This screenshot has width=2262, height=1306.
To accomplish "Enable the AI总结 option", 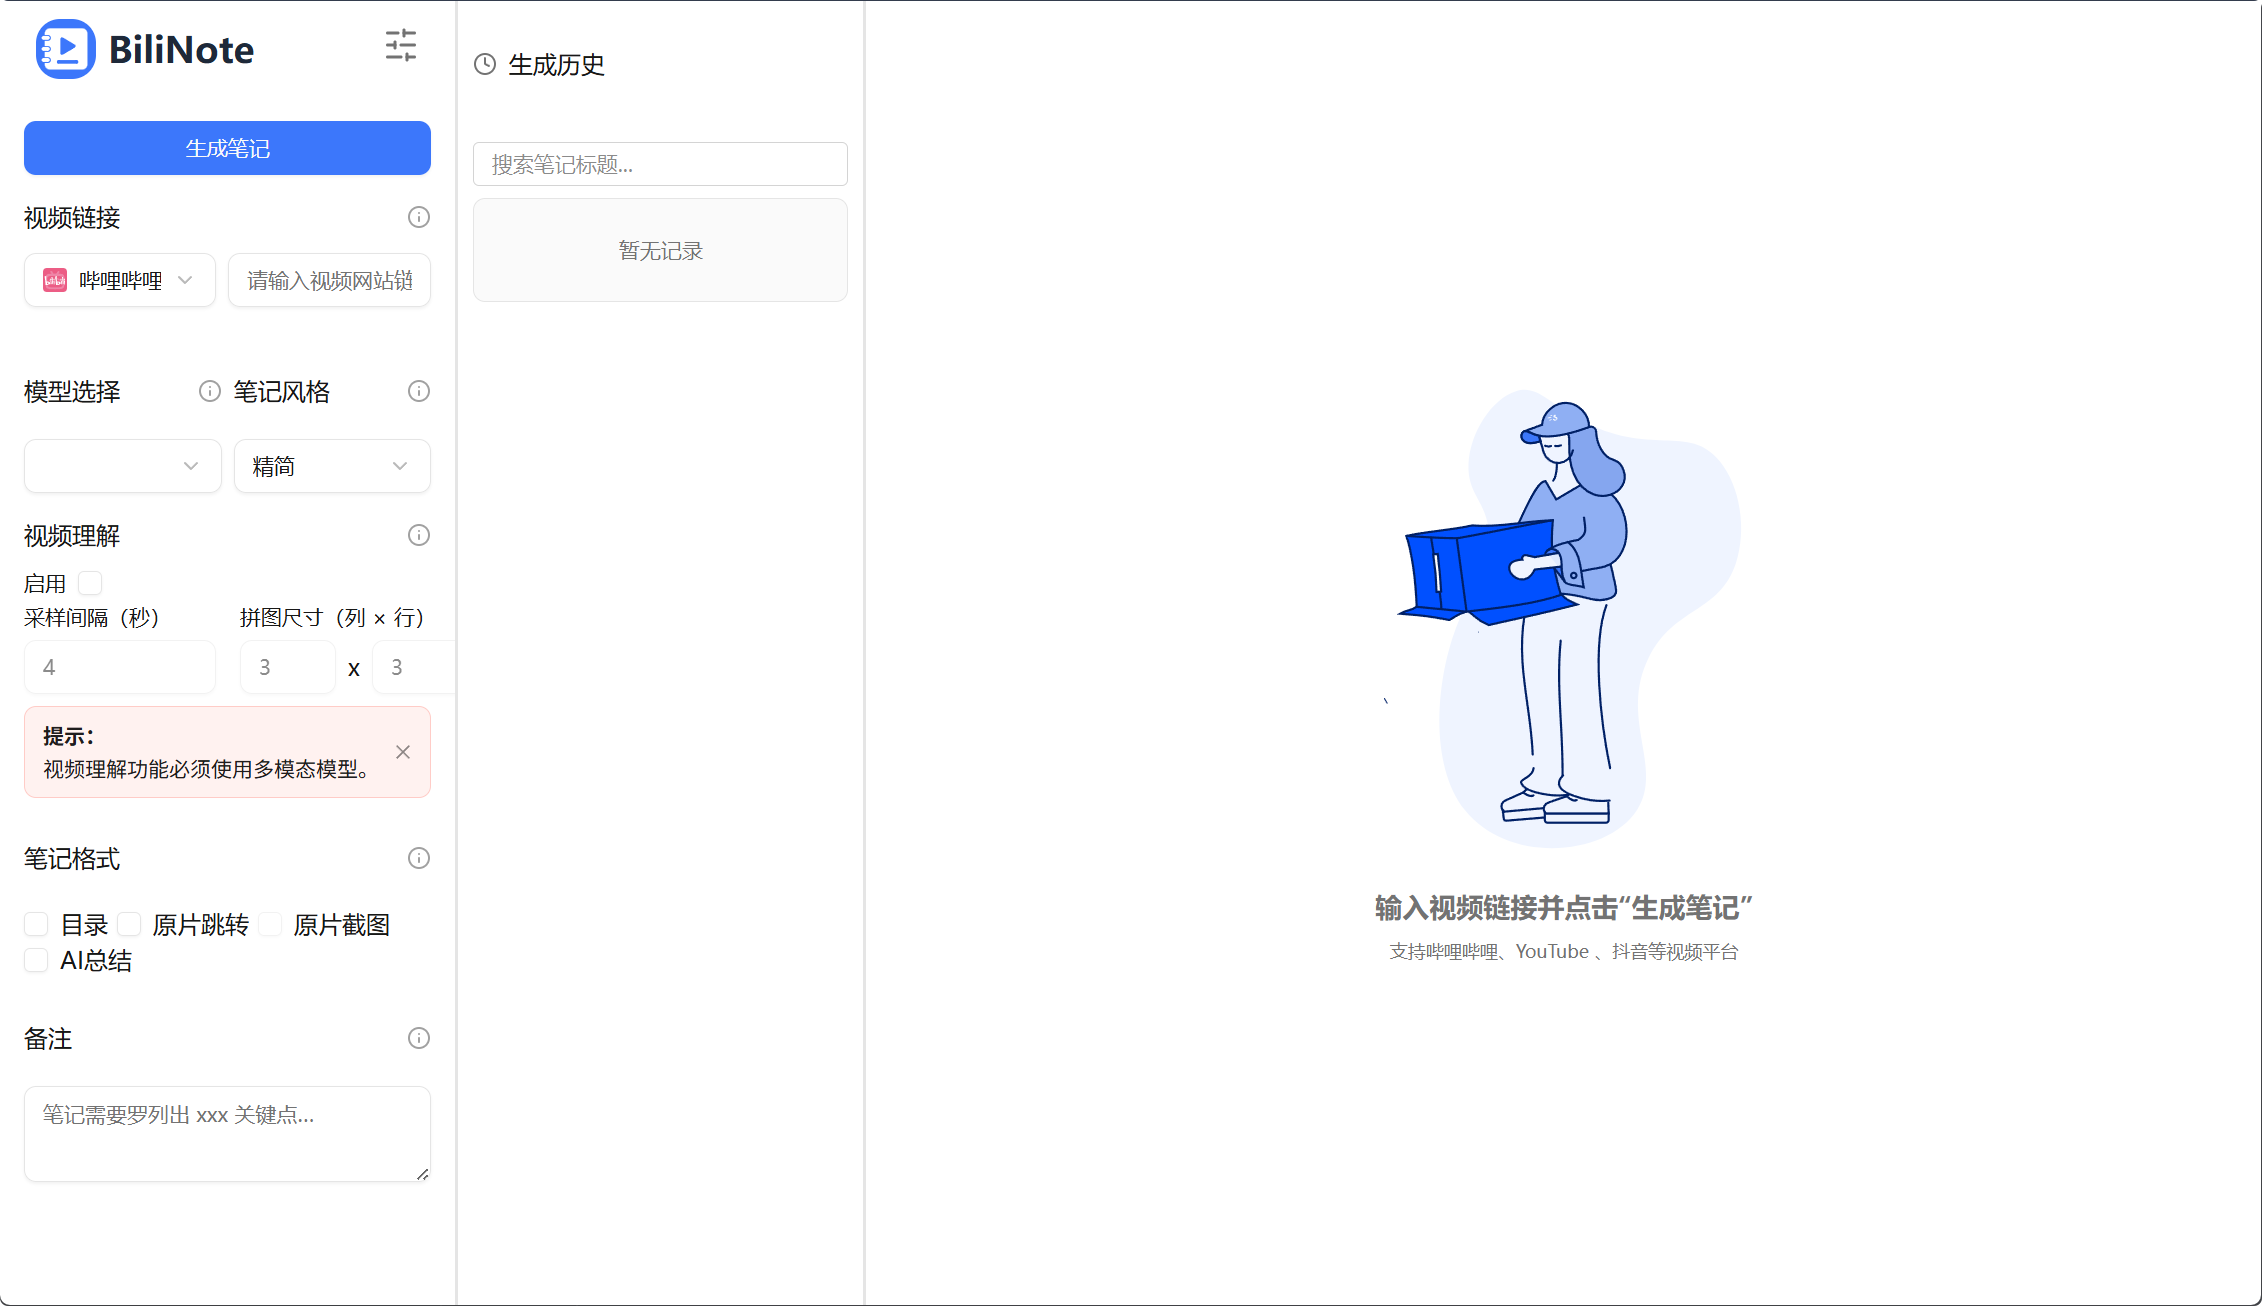I will 36,959.
